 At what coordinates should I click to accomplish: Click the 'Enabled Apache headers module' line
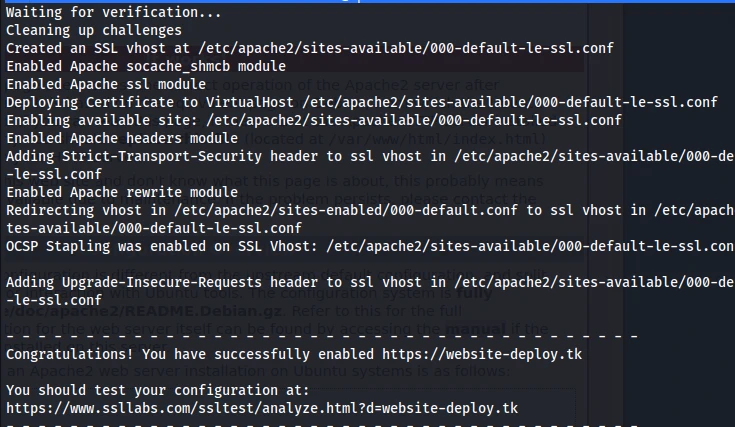[121, 138]
